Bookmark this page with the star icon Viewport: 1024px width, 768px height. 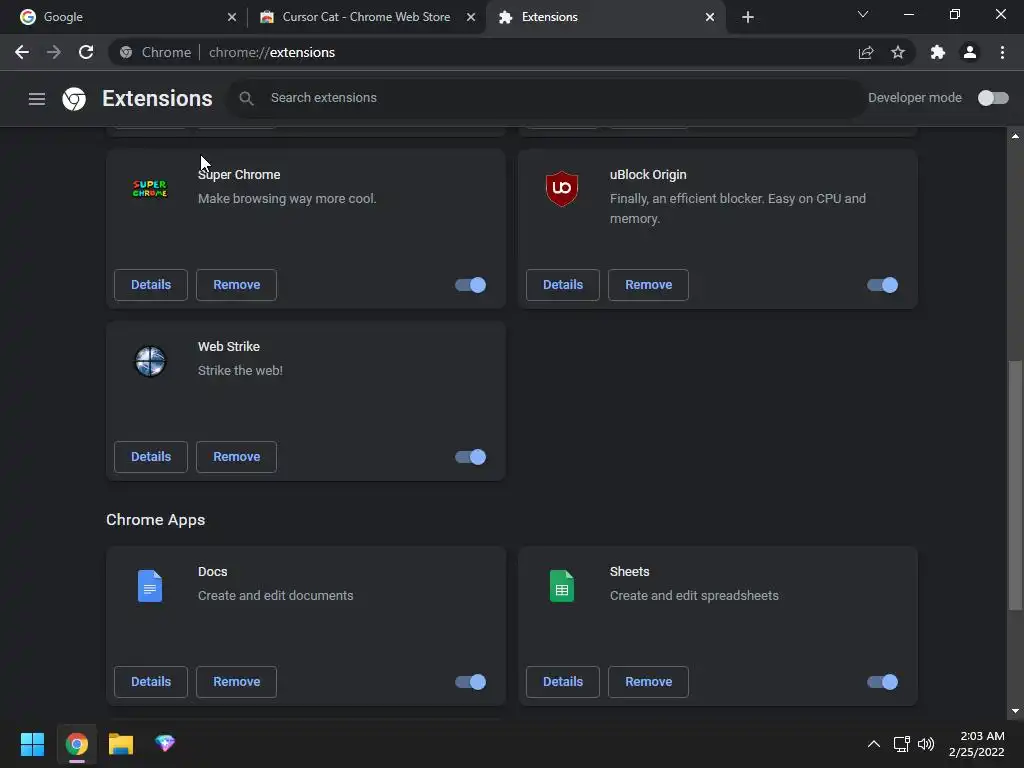898,52
